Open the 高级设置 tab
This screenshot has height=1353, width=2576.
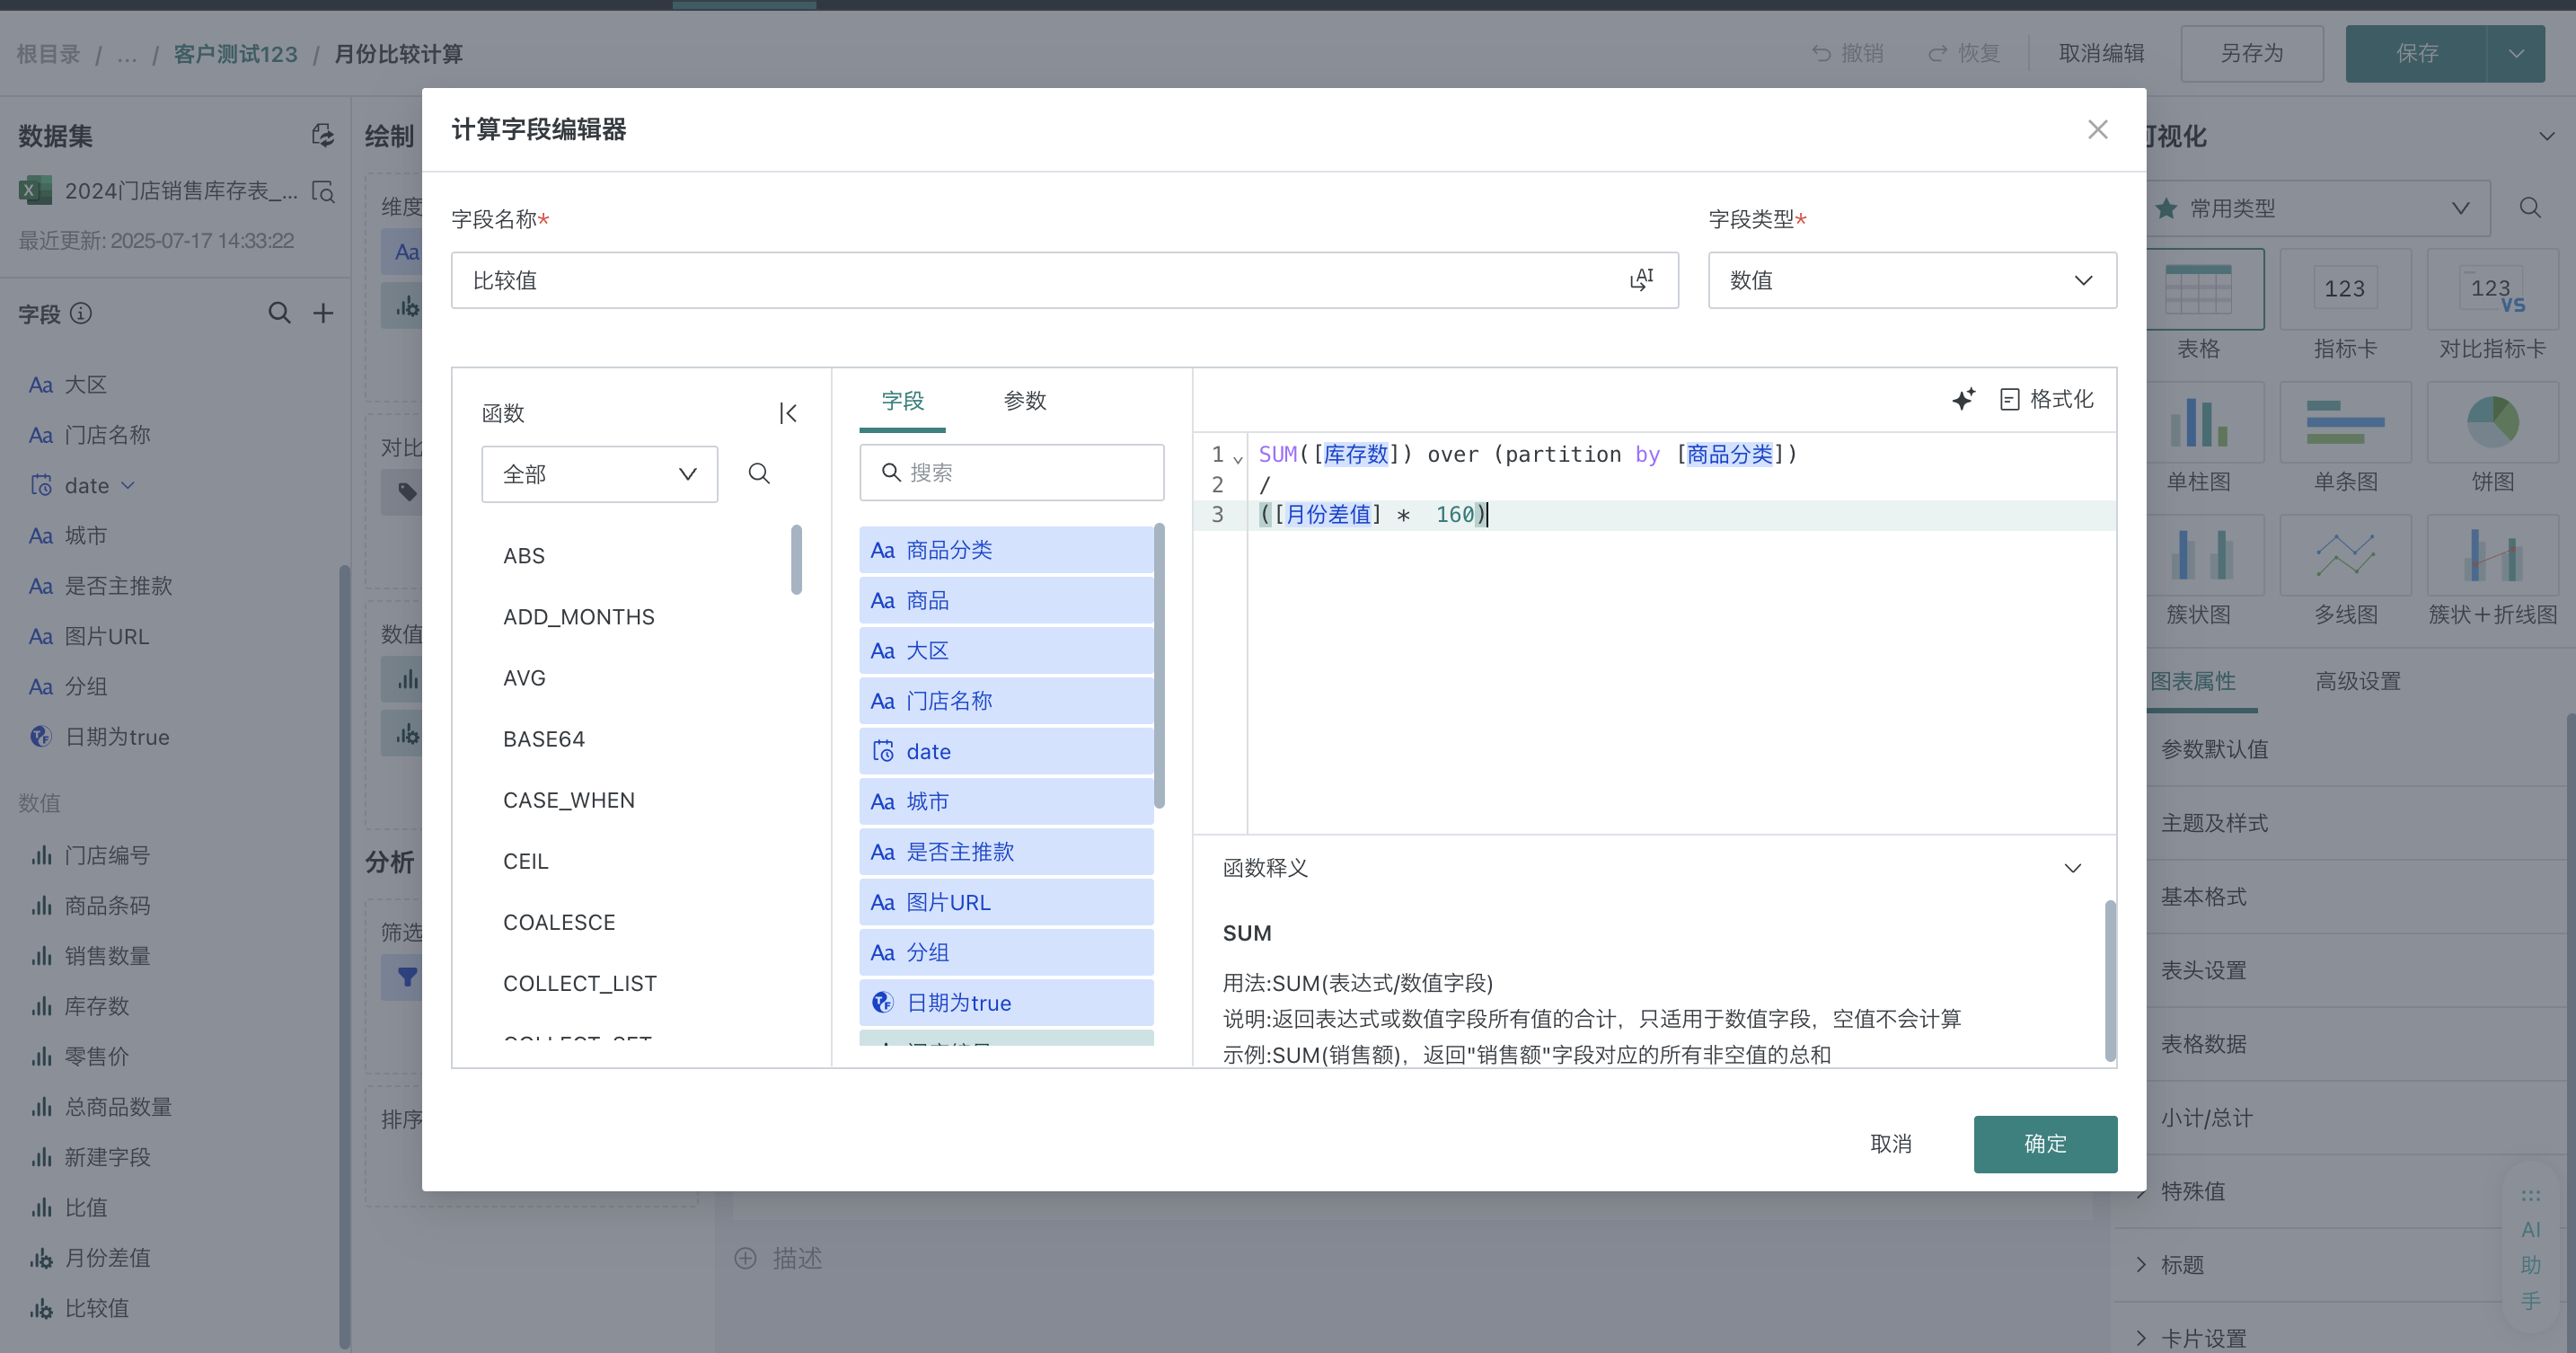pyautogui.click(x=2356, y=680)
